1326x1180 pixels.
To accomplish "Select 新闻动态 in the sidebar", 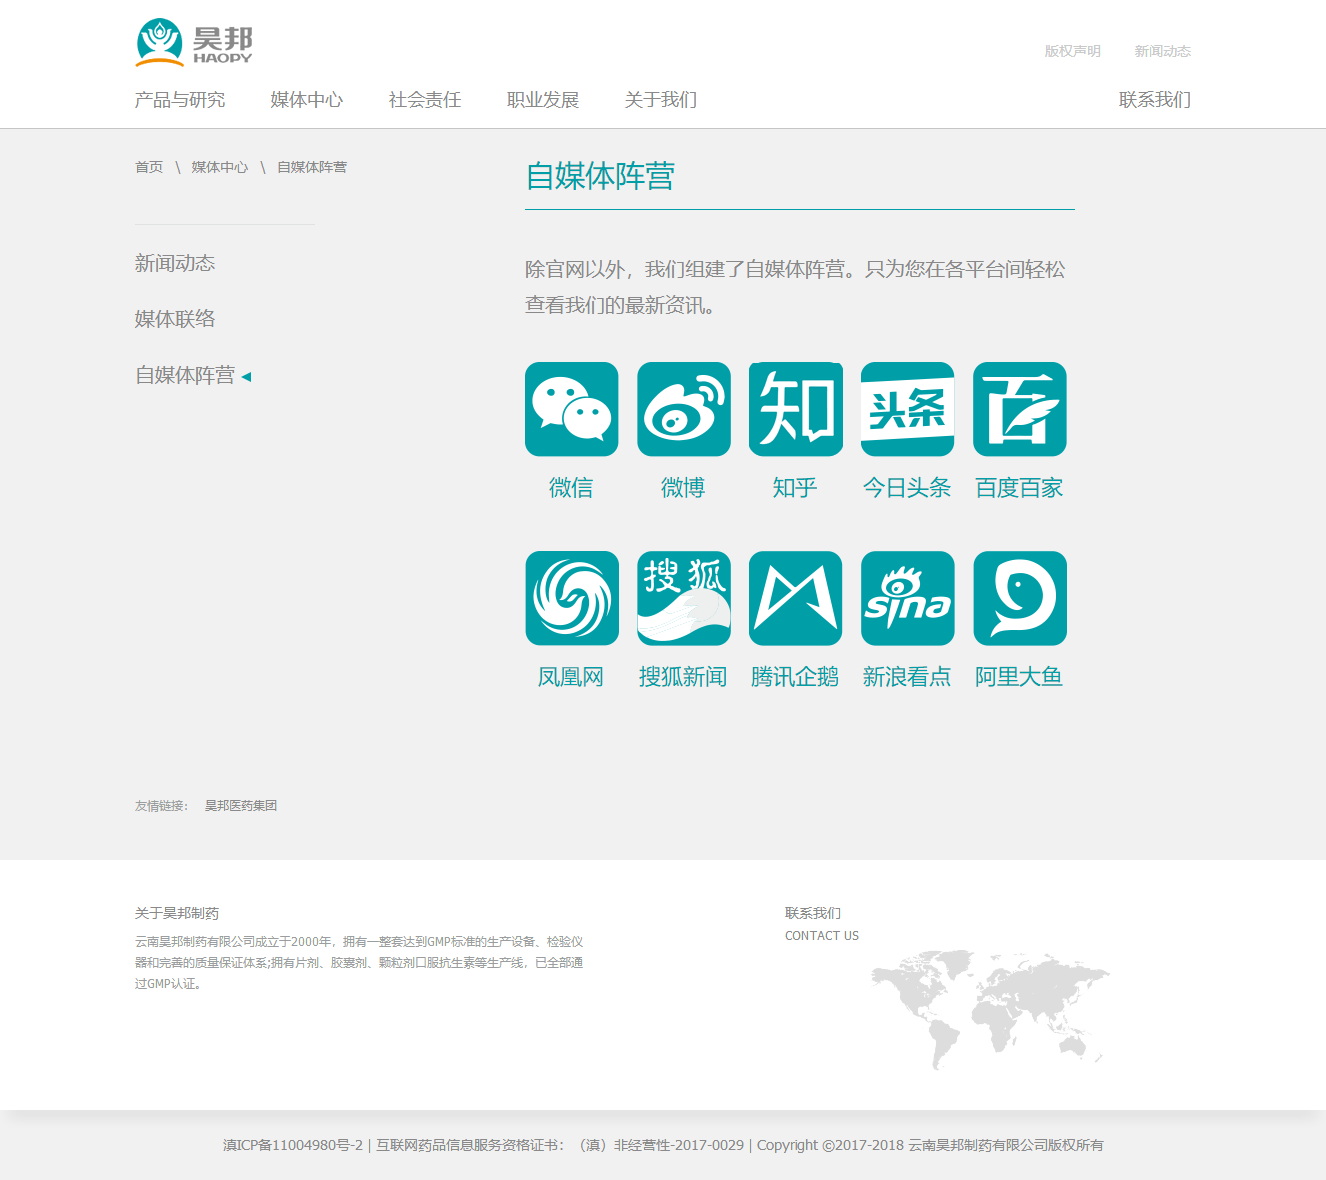I will (176, 263).
